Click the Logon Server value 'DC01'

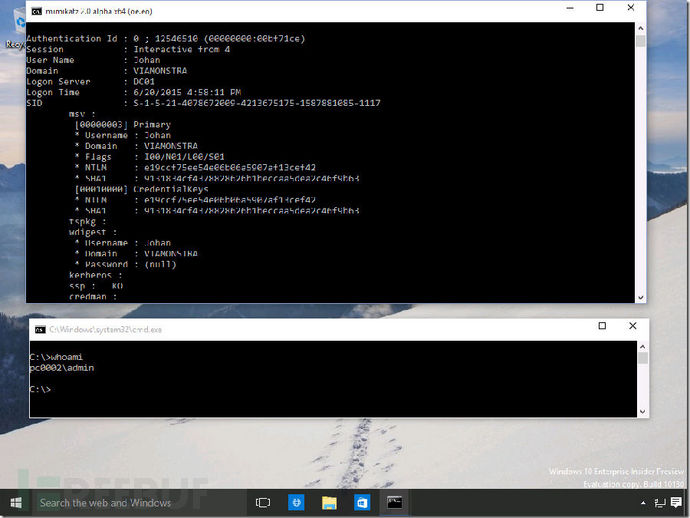144,81
